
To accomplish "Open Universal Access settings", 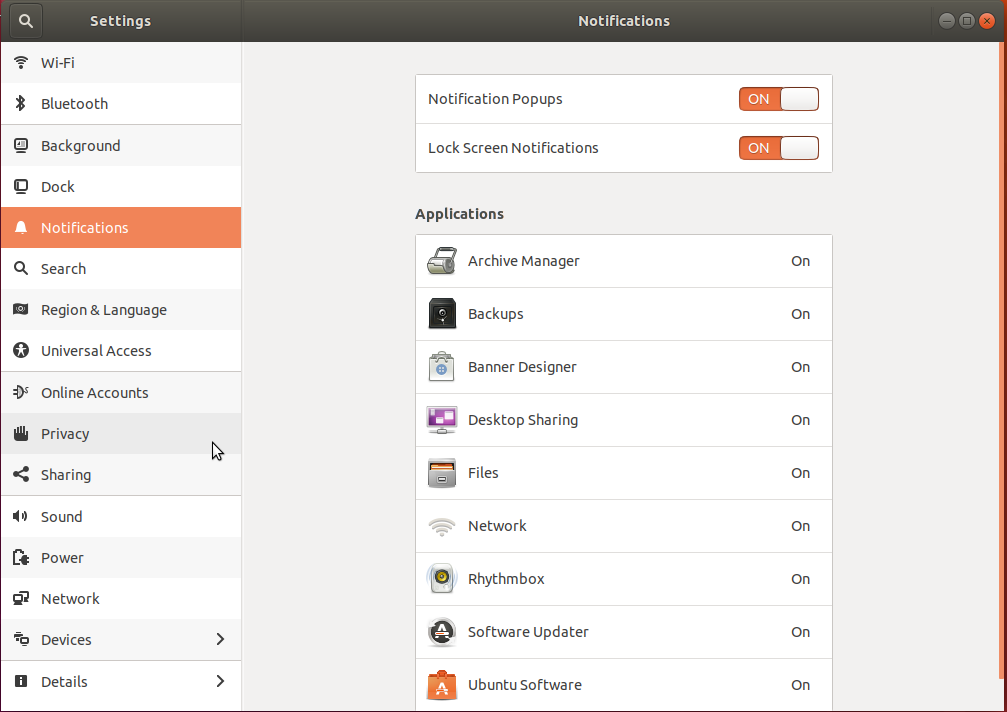I will pos(121,351).
